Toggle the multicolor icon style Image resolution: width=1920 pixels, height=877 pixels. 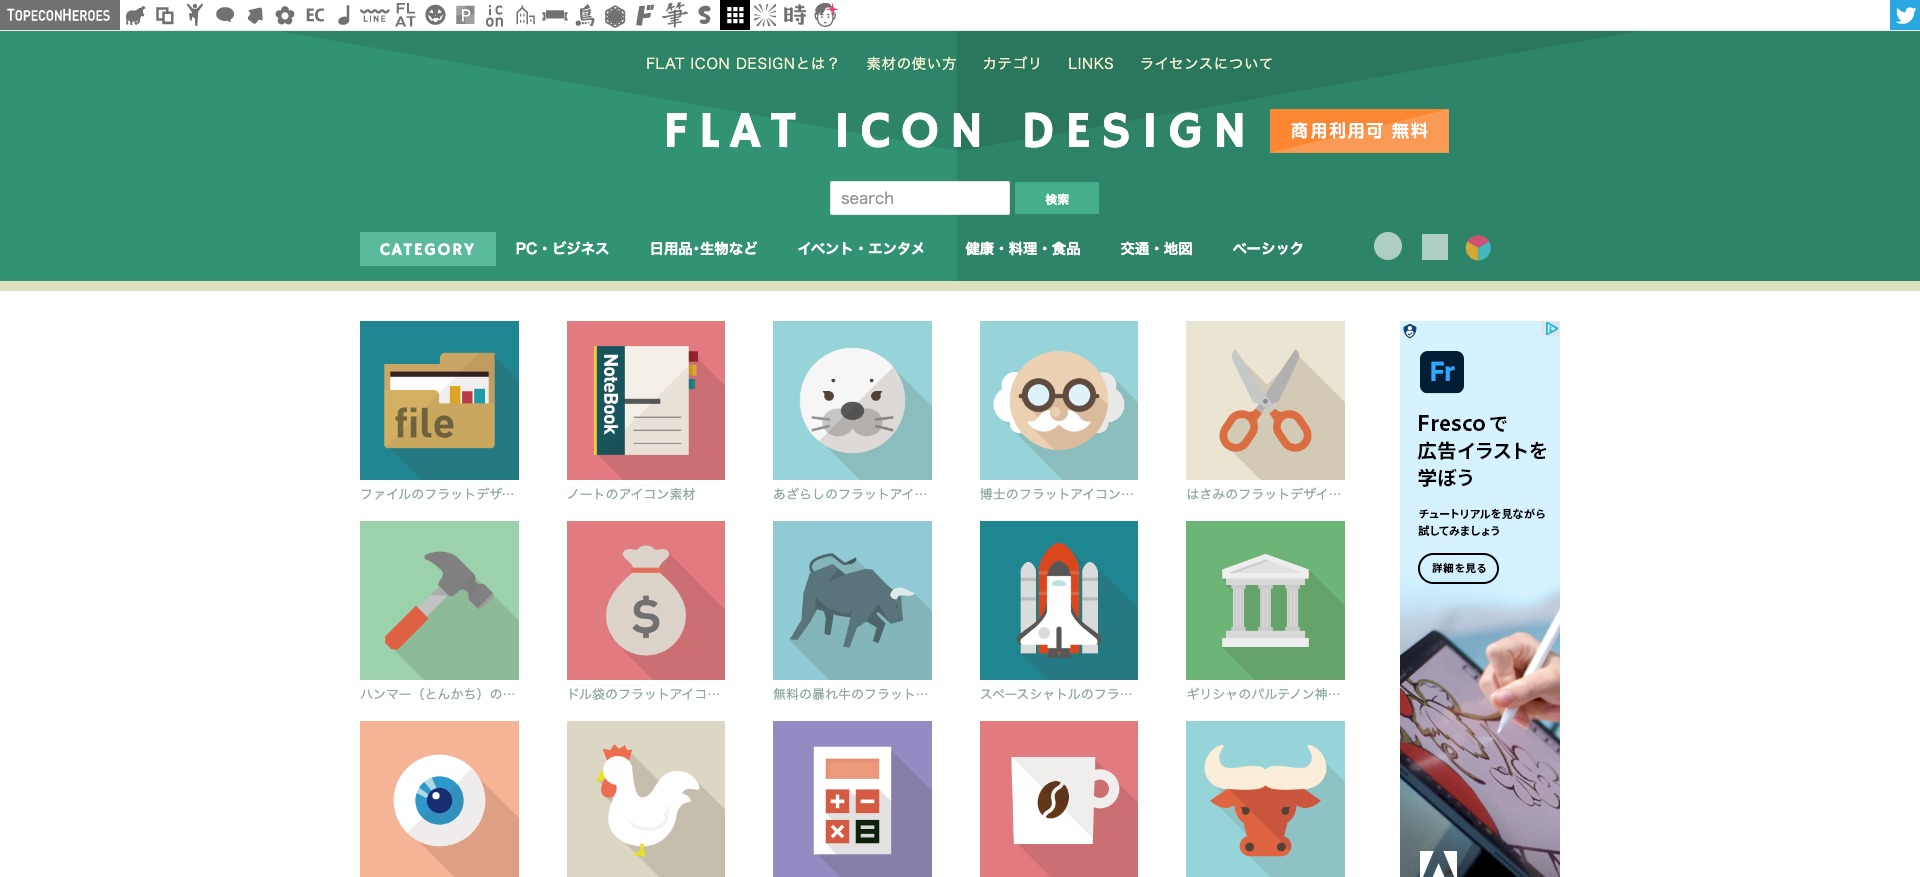tap(1478, 247)
